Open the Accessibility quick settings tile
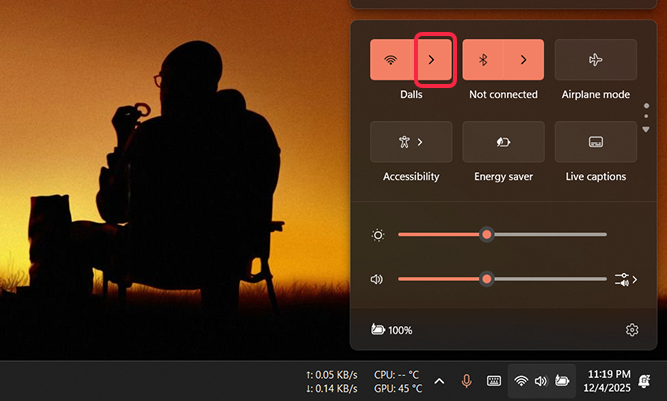The image size is (667, 401). pyautogui.click(x=411, y=142)
